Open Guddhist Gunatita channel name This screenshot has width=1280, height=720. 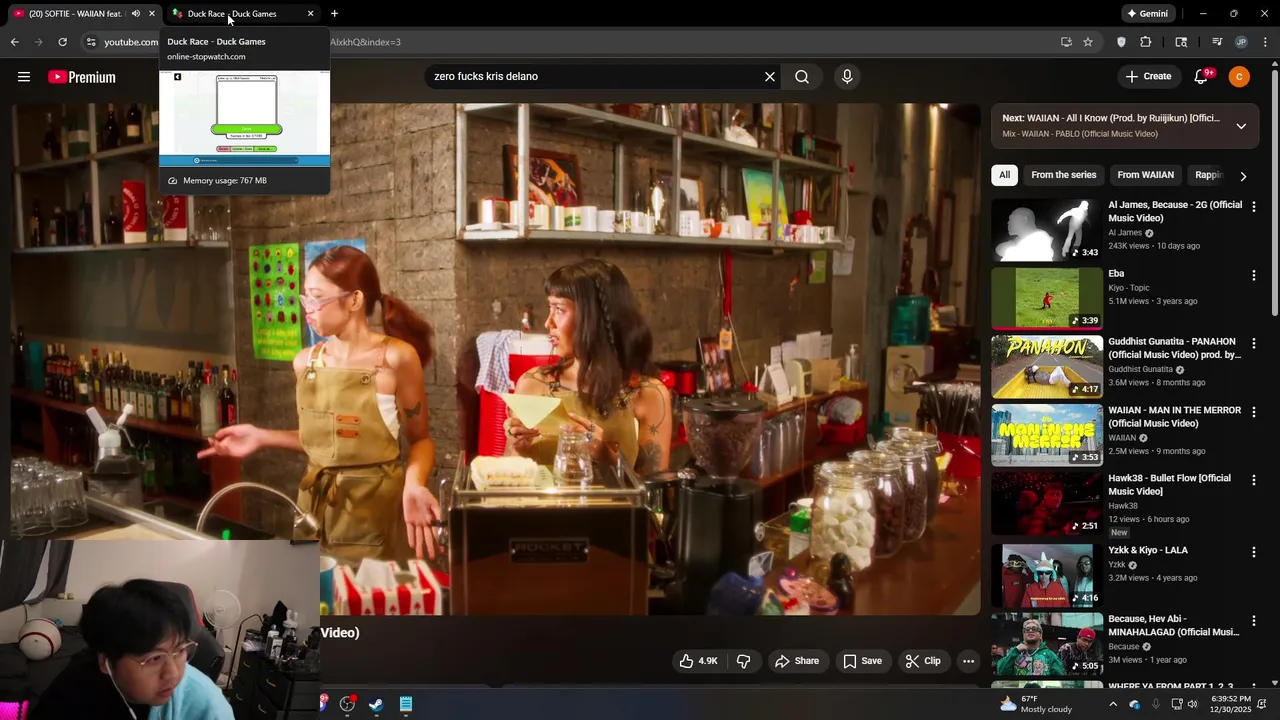pyautogui.click(x=1140, y=369)
